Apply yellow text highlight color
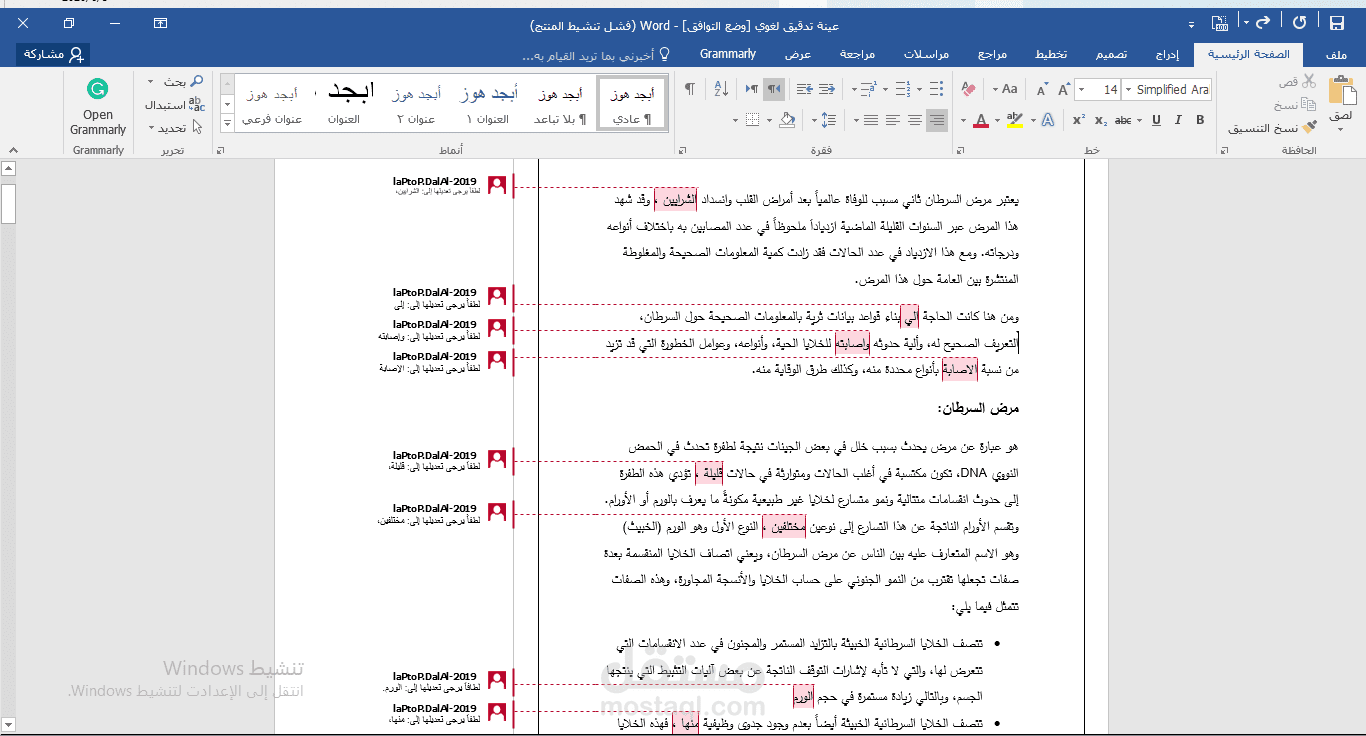Screen dimensions: 1366x736 pos(1015,120)
